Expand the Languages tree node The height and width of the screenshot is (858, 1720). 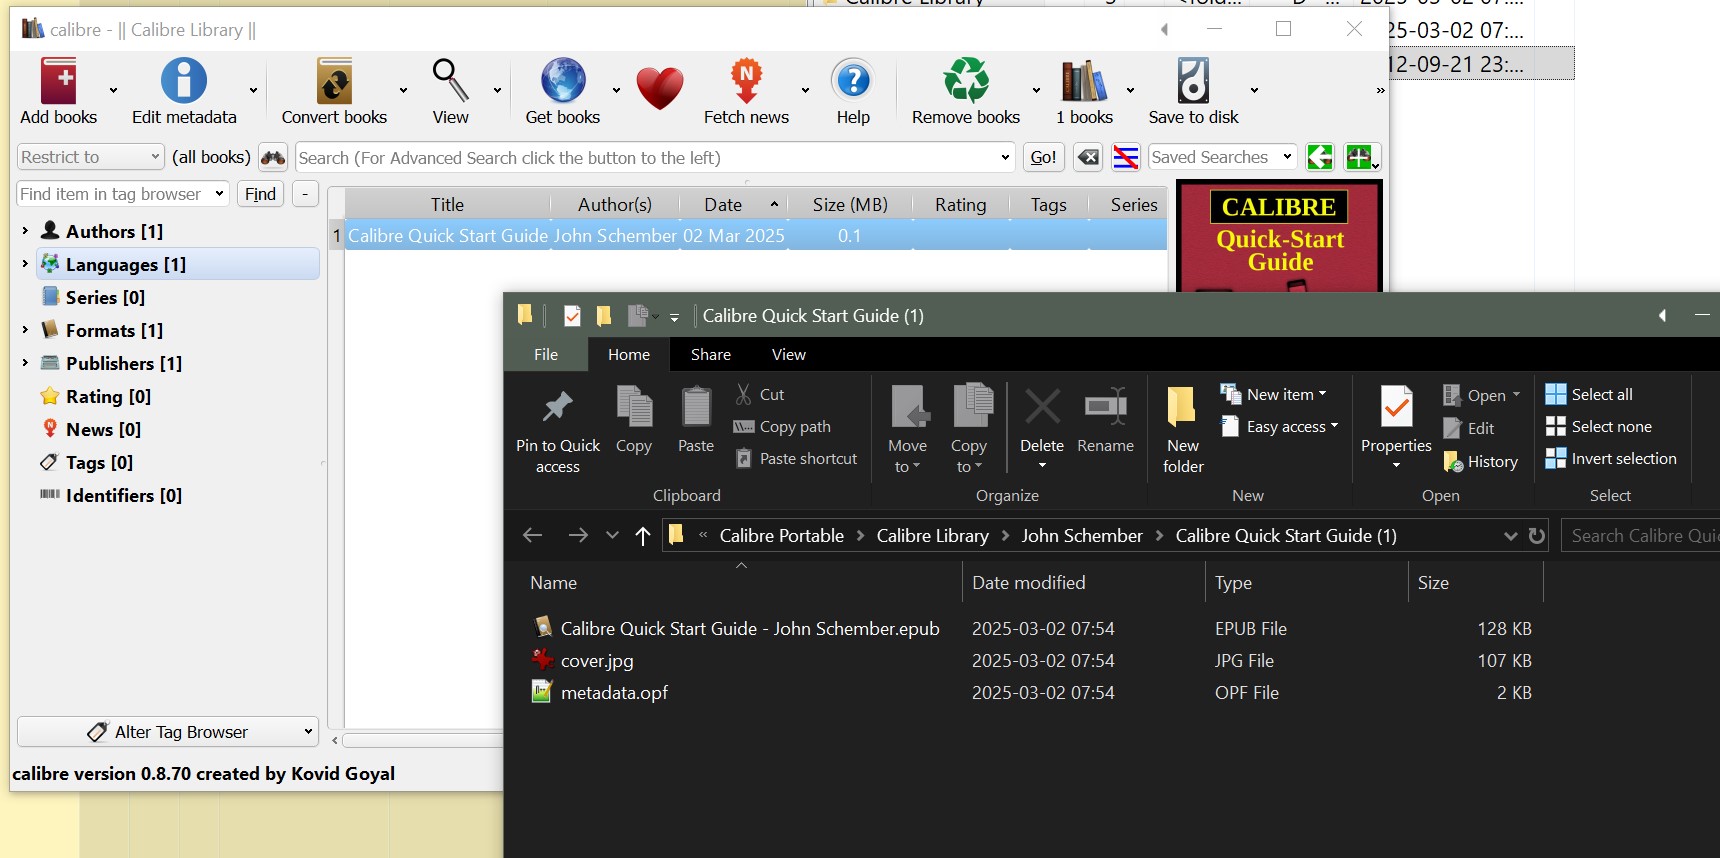(x=25, y=264)
